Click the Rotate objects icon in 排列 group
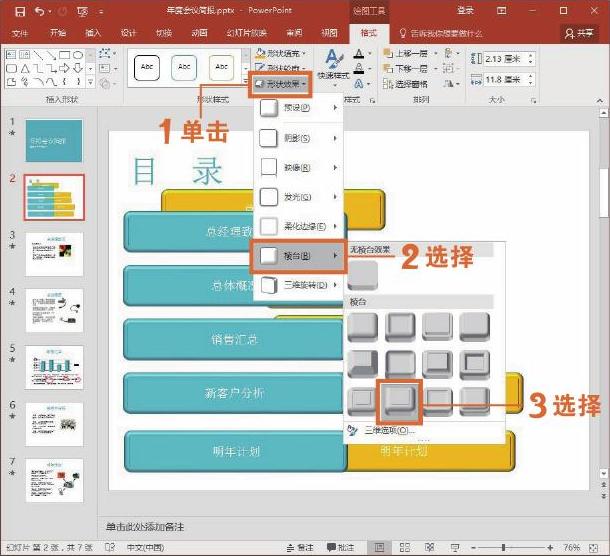Viewport: 610px width, 556px height. pos(451,84)
